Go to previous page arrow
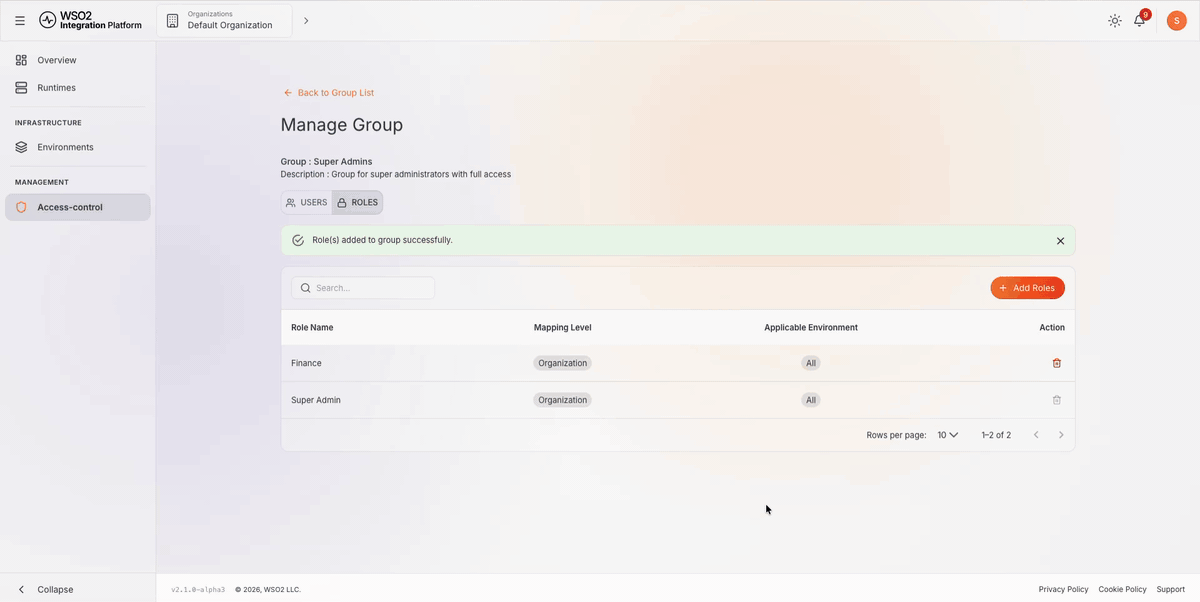1200x602 pixels. [x=1036, y=435]
